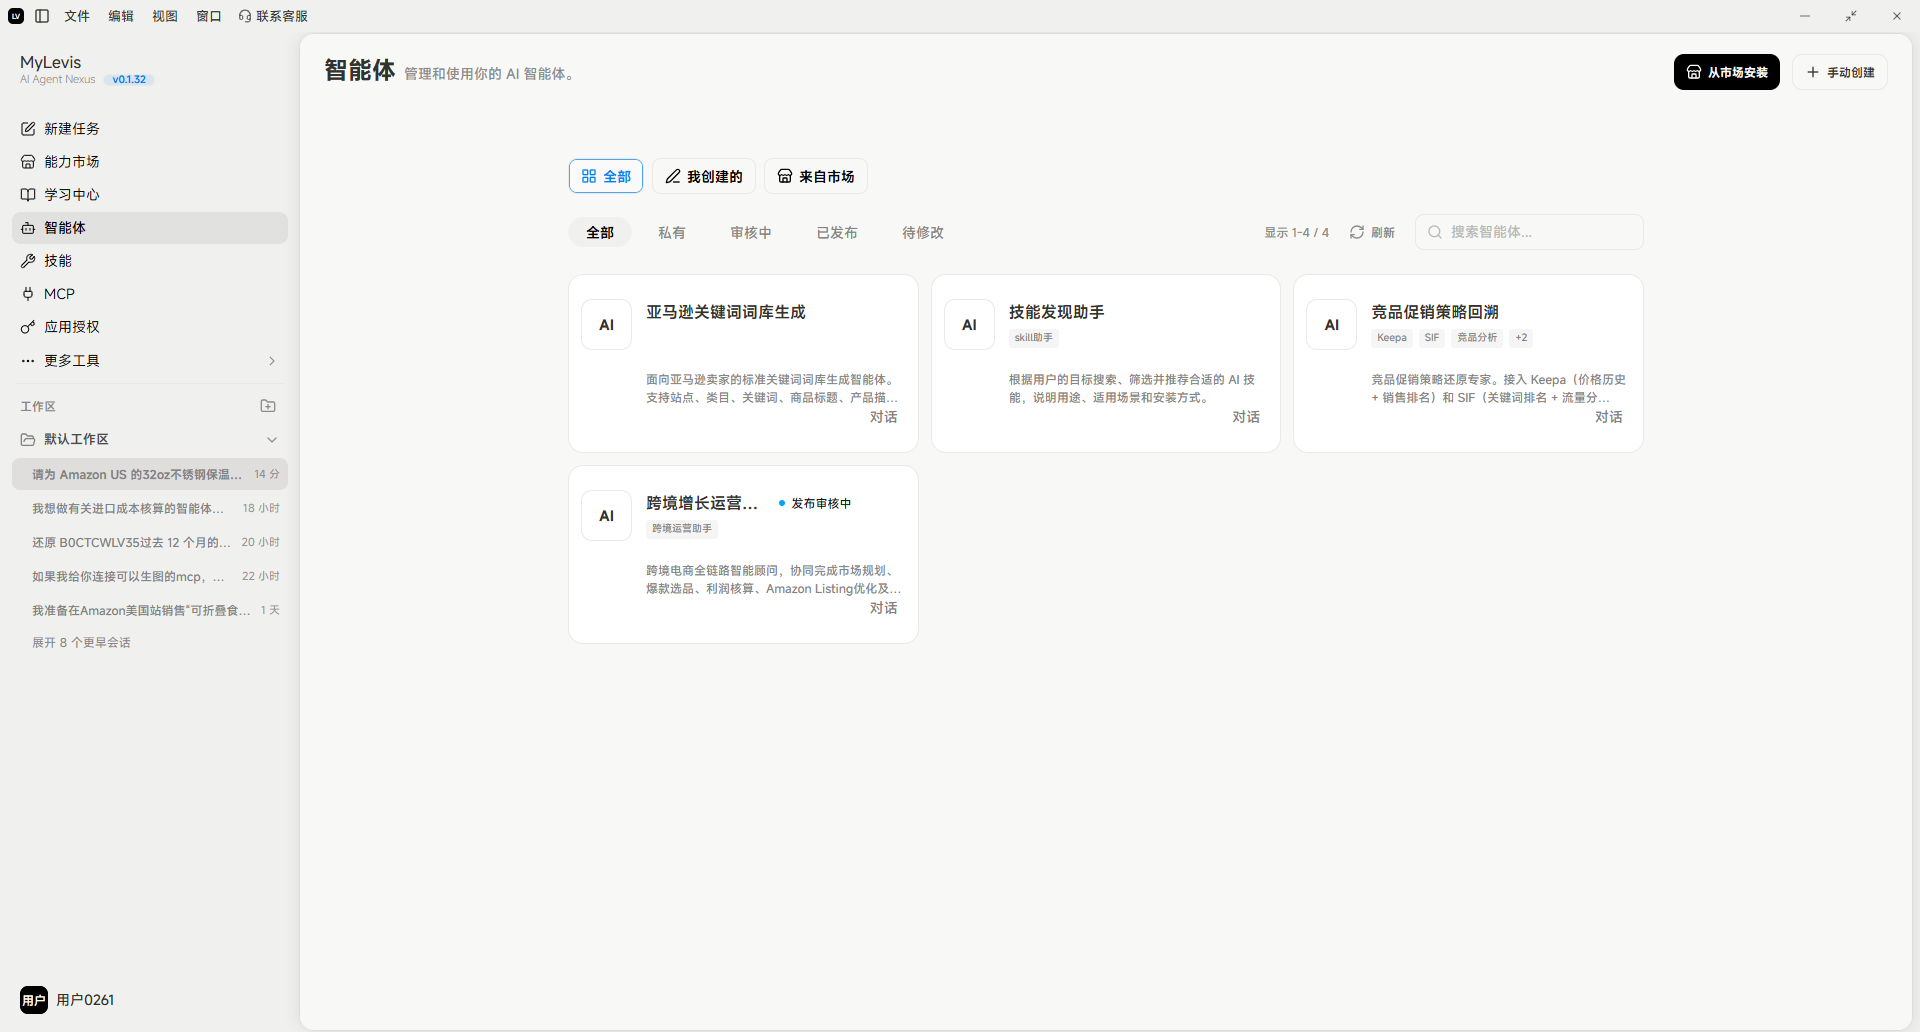
Task: Open session 请为 Amazon US 的32oz不锈钢保温
Action: tap(150, 474)
